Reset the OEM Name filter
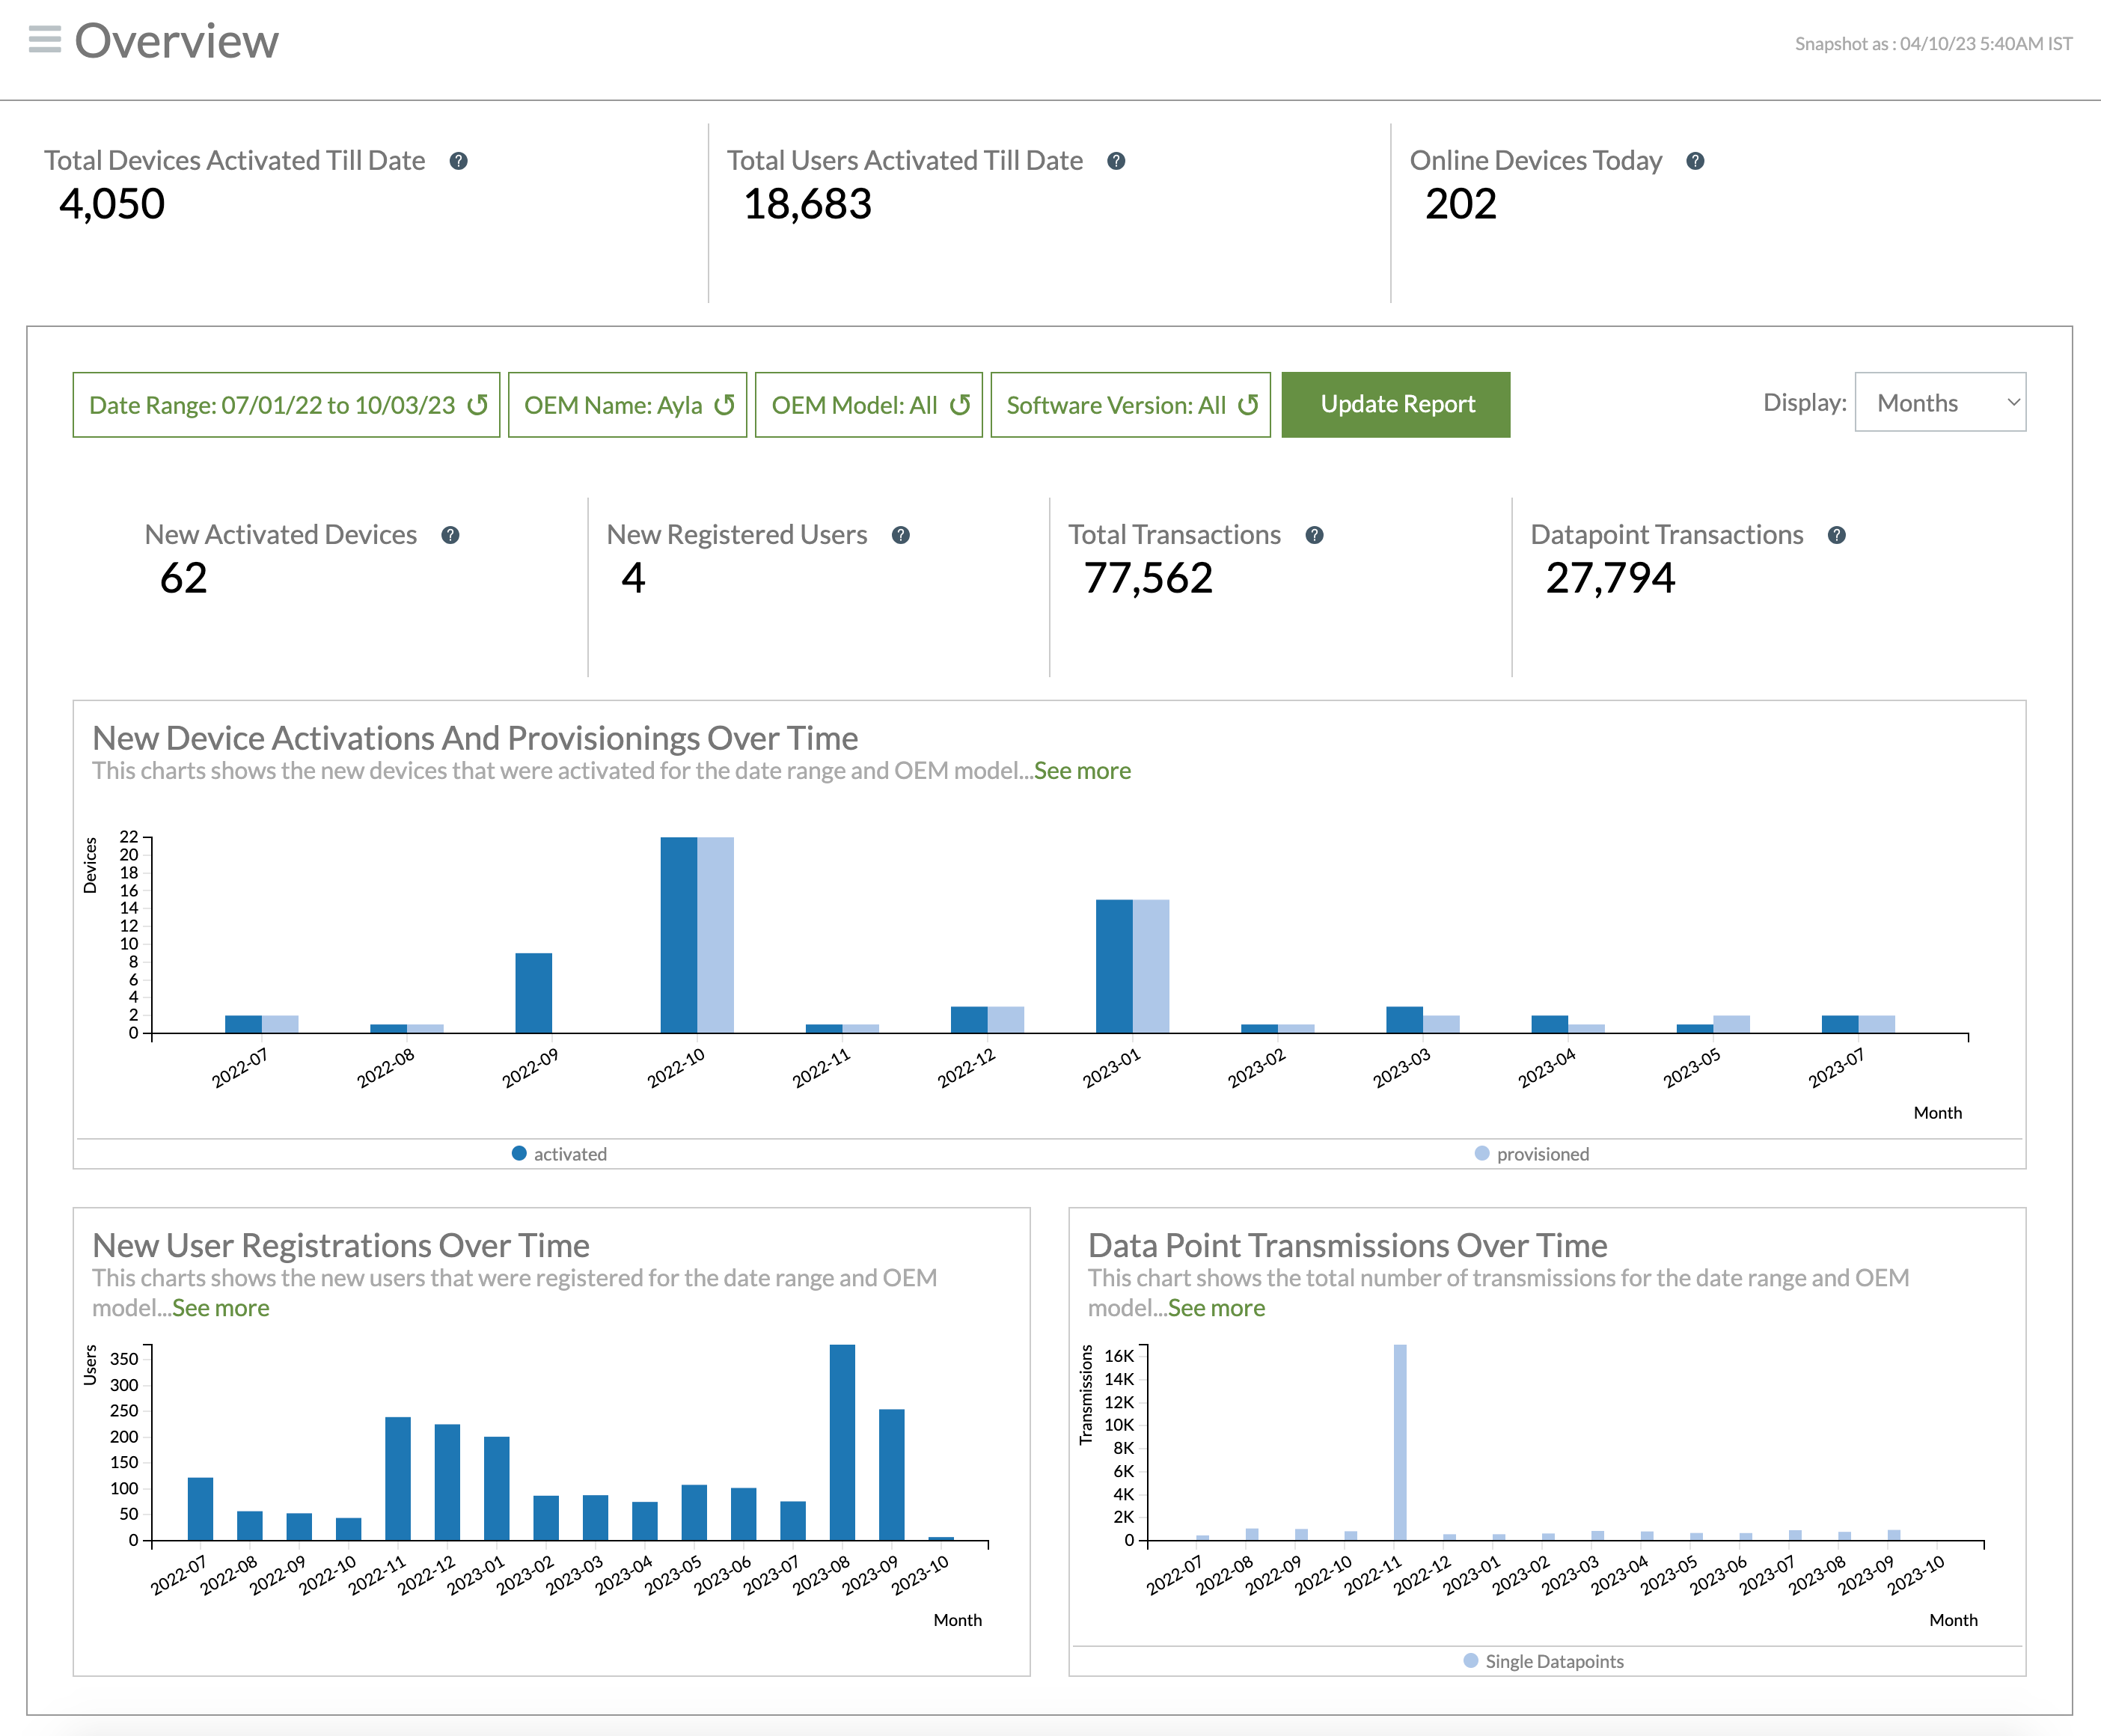 (x=725, y=405)
